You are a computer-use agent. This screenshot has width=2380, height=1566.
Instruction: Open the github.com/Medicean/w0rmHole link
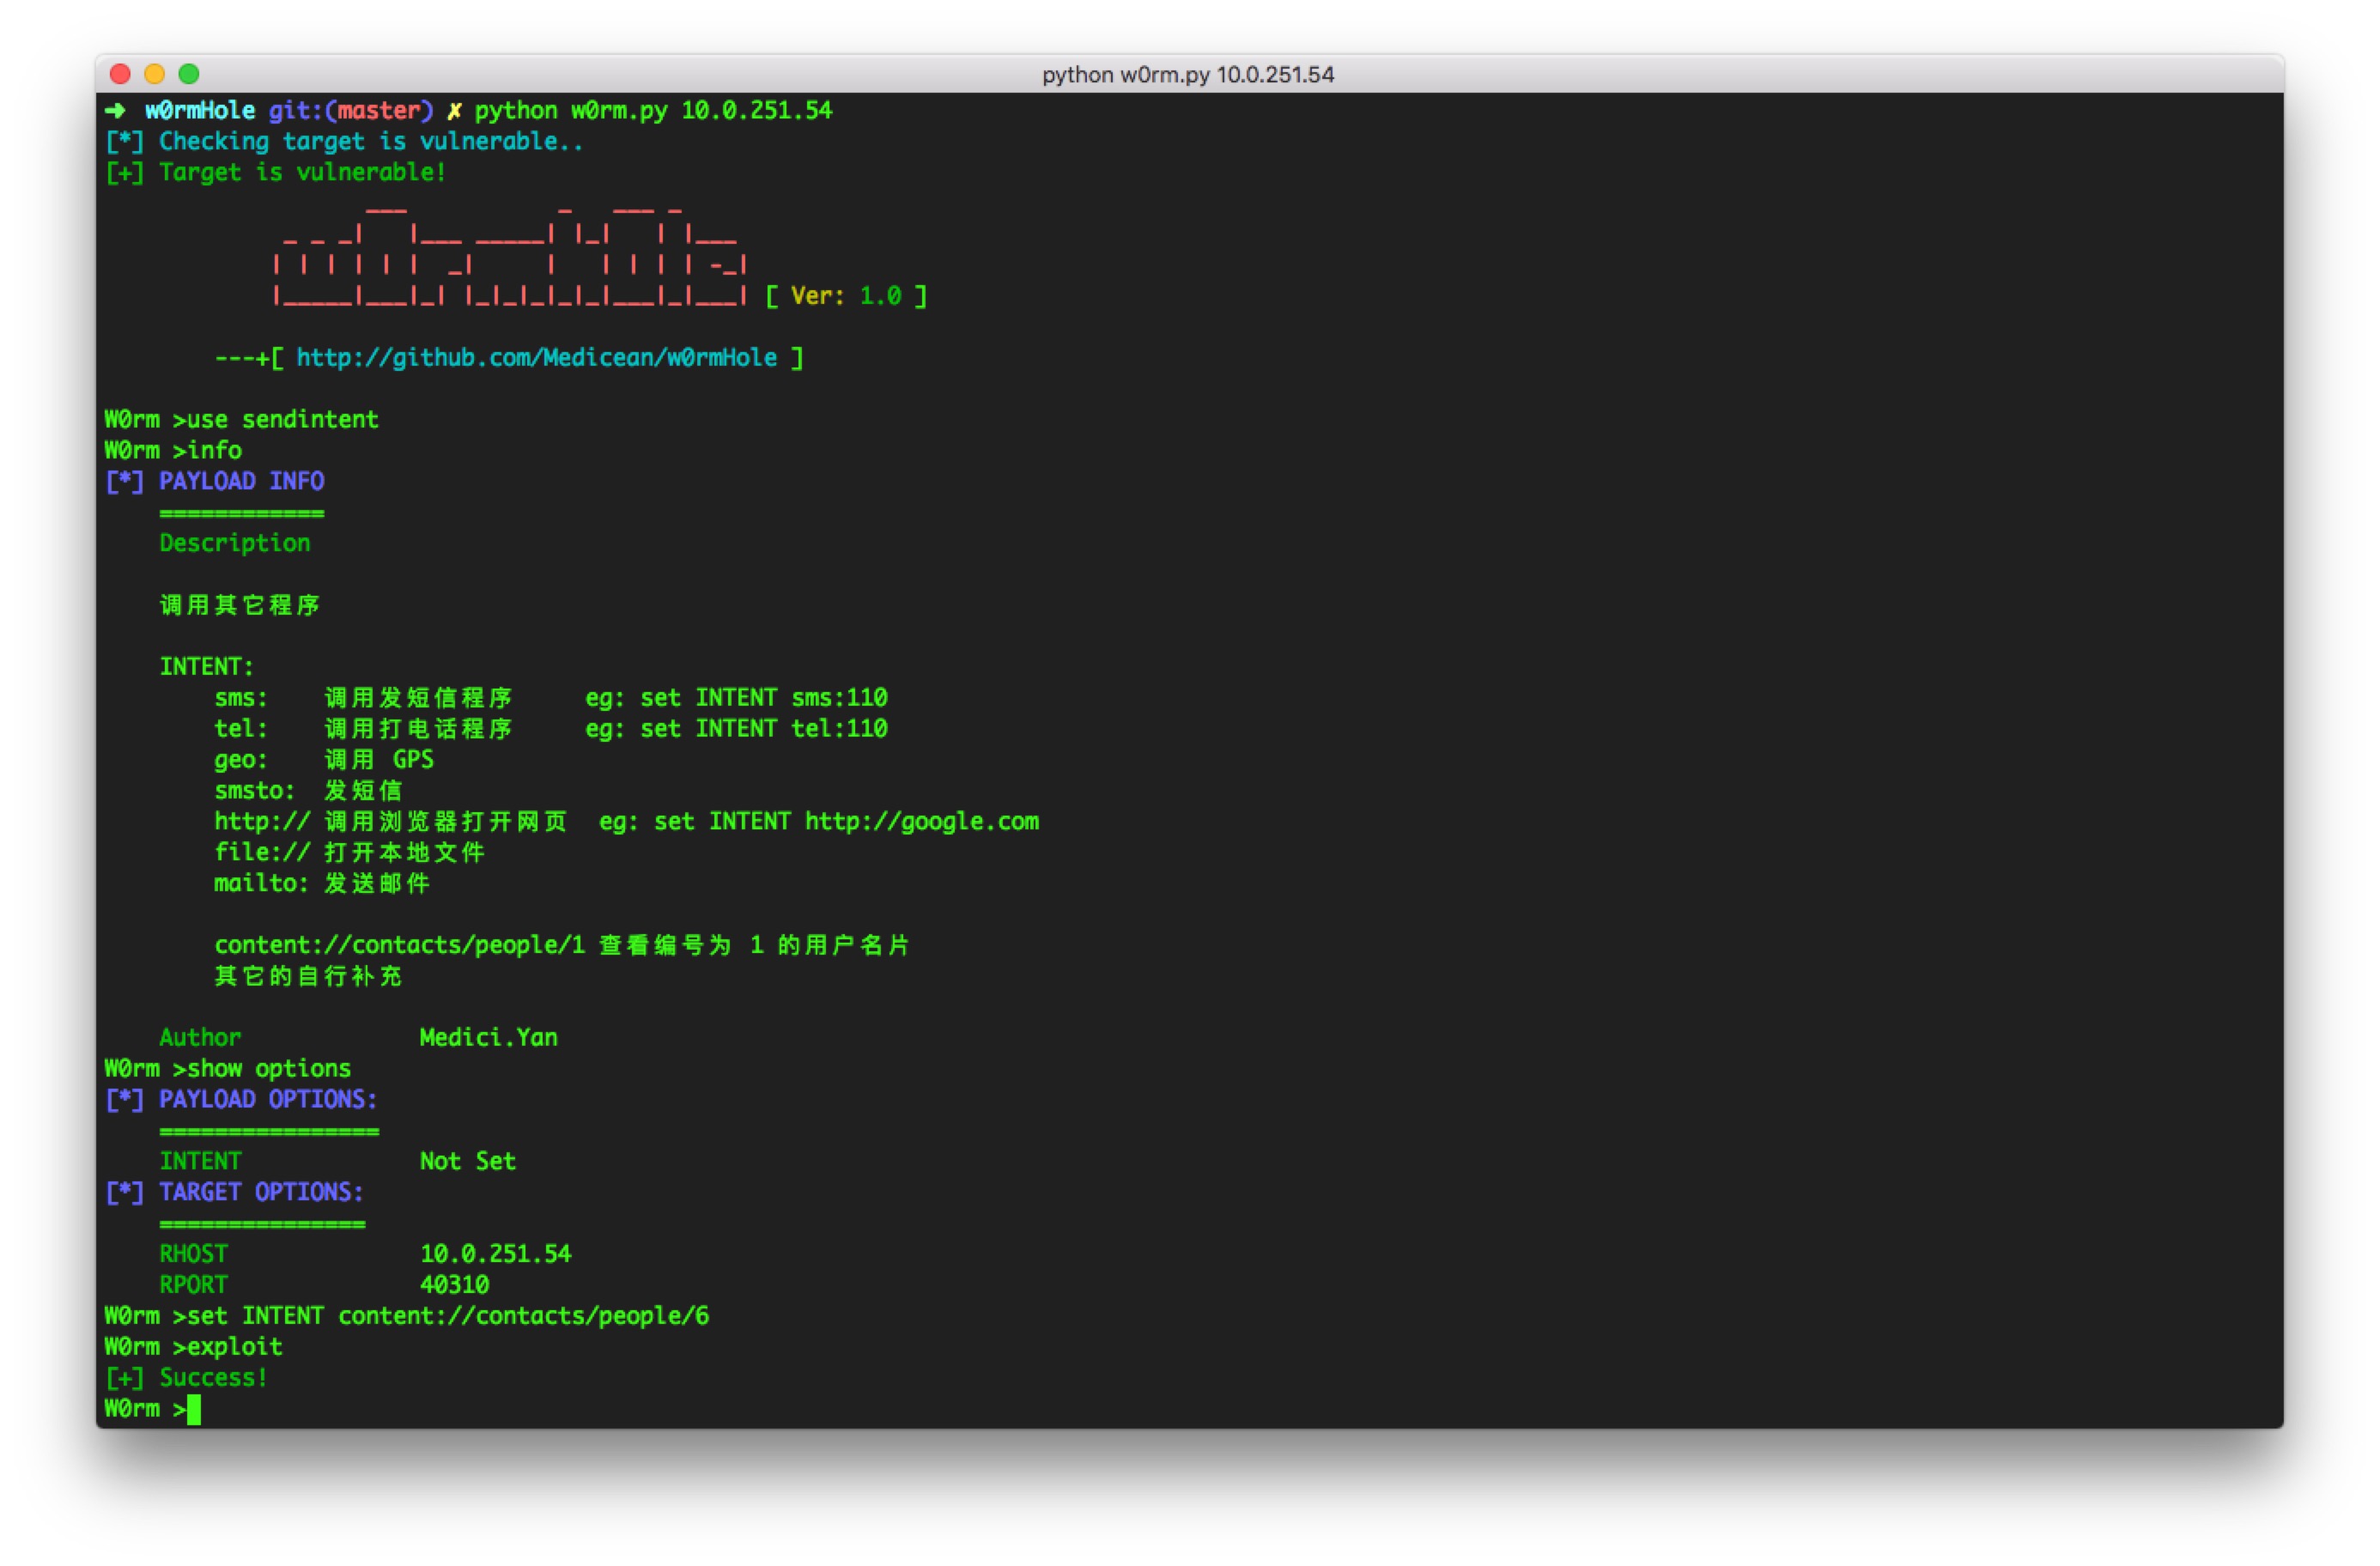pos(536,358)
